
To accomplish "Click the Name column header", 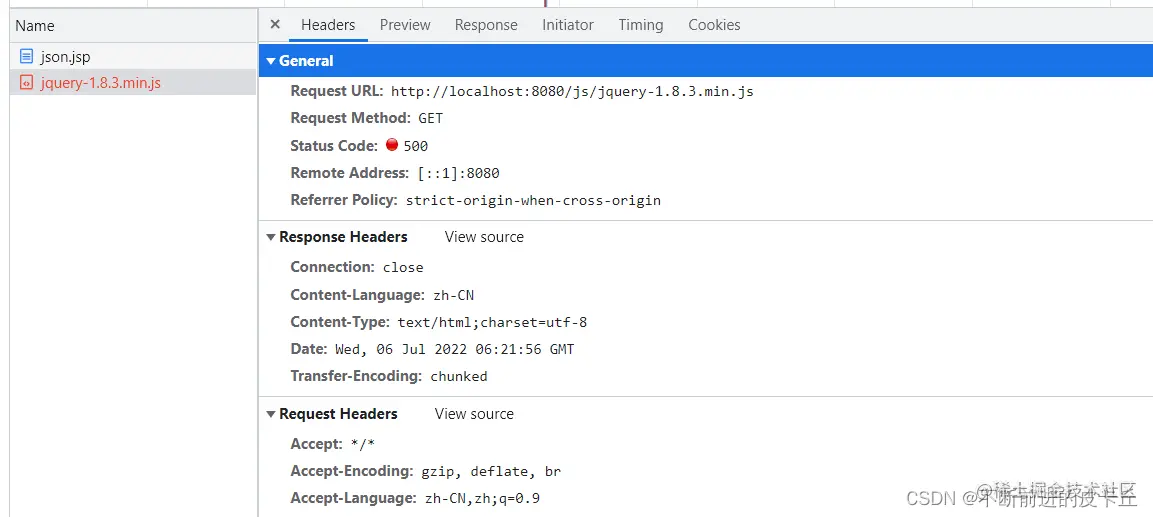I will [x=133, y=26].
